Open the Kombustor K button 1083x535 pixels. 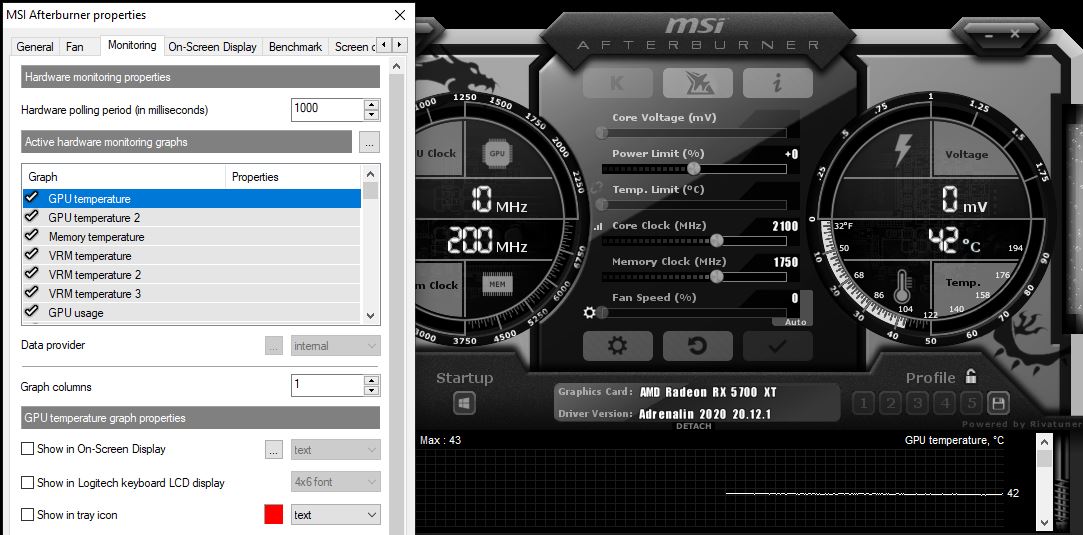[x=617, y=83]
